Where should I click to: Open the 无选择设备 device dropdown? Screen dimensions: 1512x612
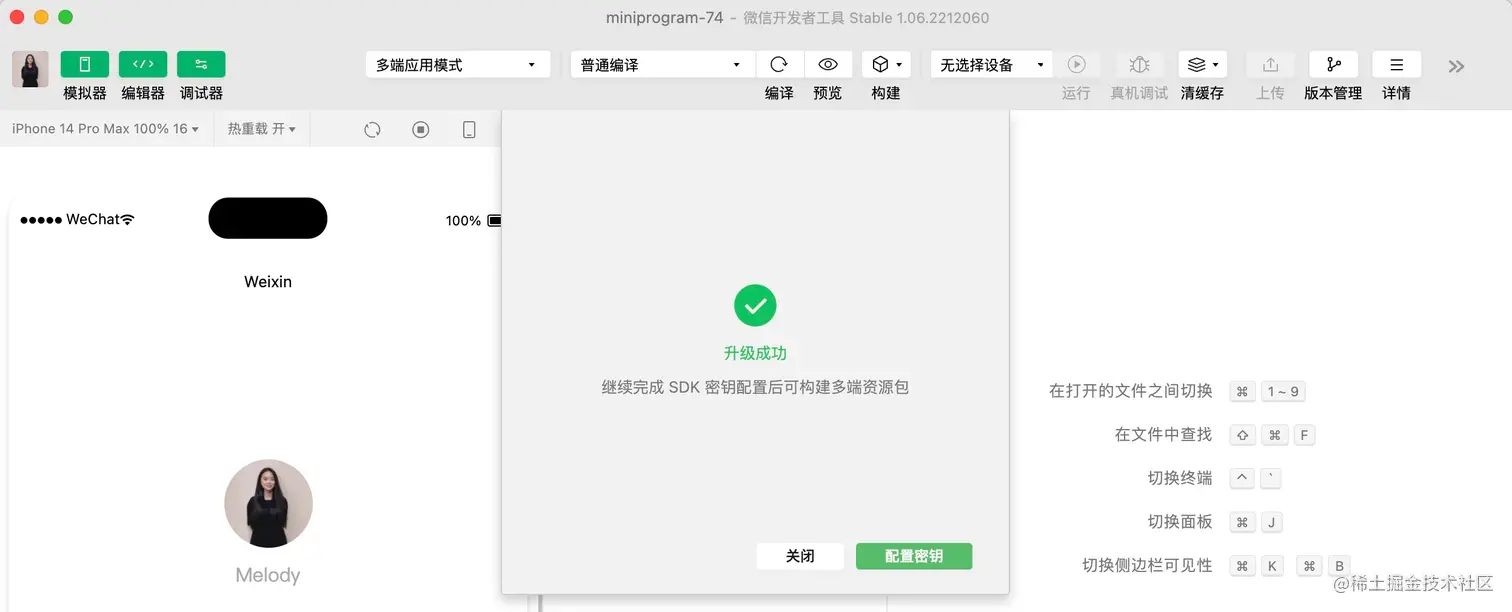992,65
